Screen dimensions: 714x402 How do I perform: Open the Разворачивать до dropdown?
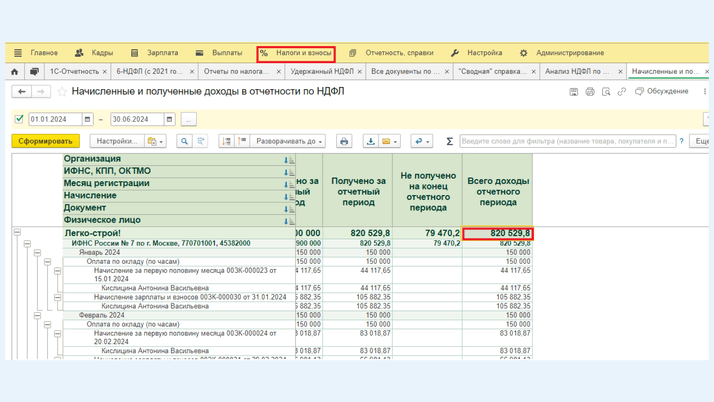(287, 142)
